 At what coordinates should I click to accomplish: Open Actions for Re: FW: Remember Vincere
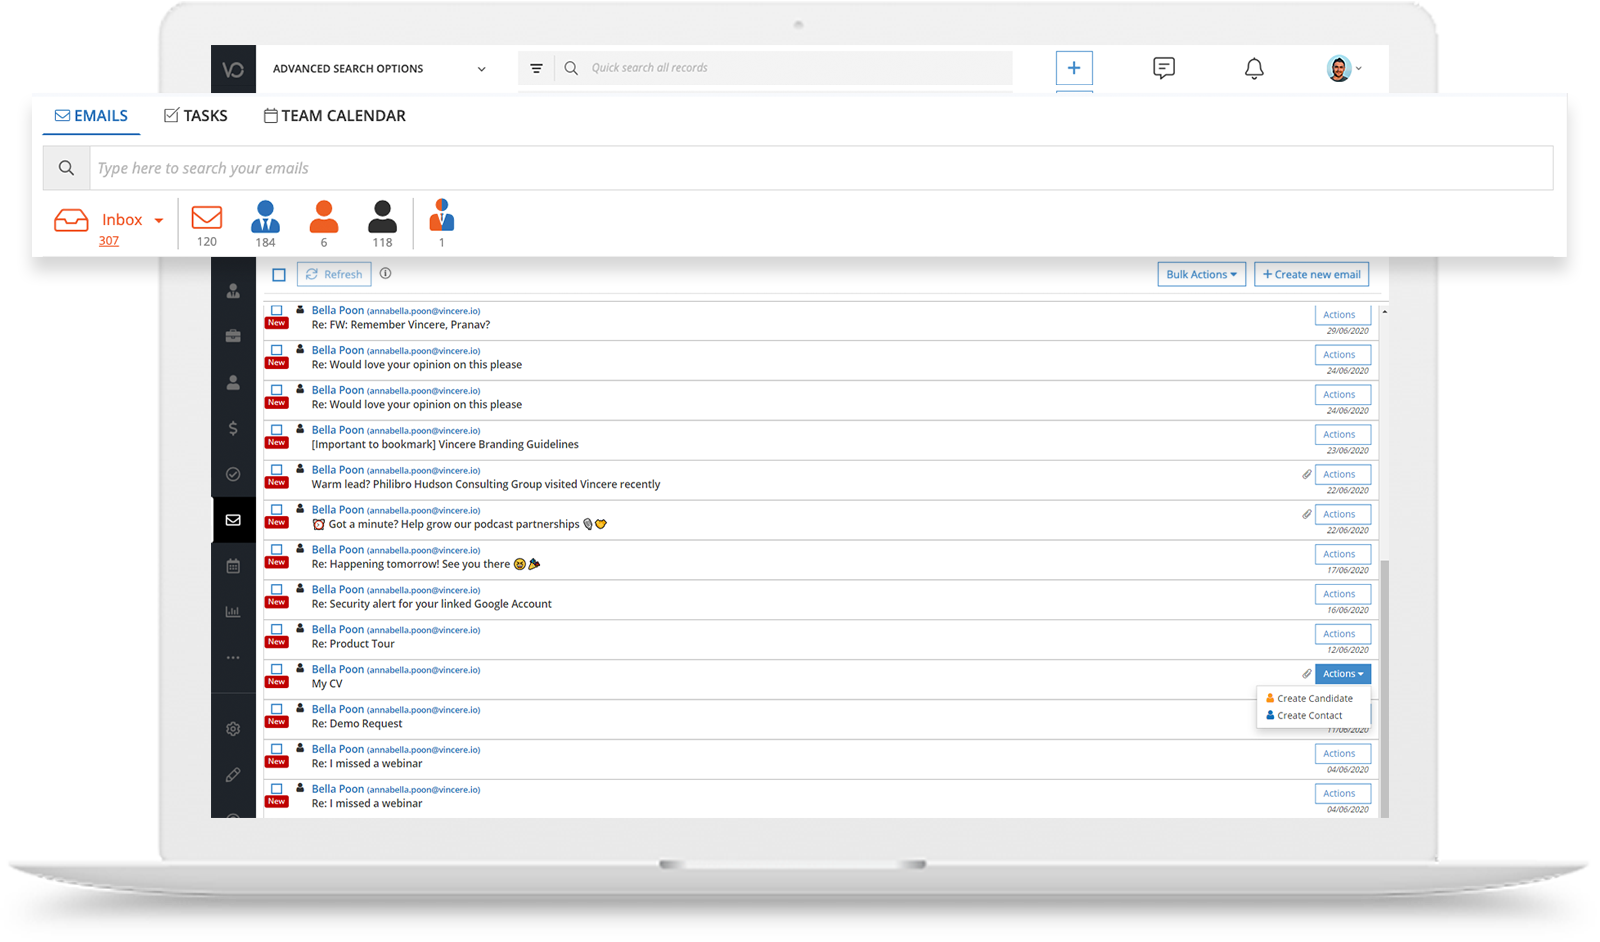pyautogui.click(x=1342, y=315)
